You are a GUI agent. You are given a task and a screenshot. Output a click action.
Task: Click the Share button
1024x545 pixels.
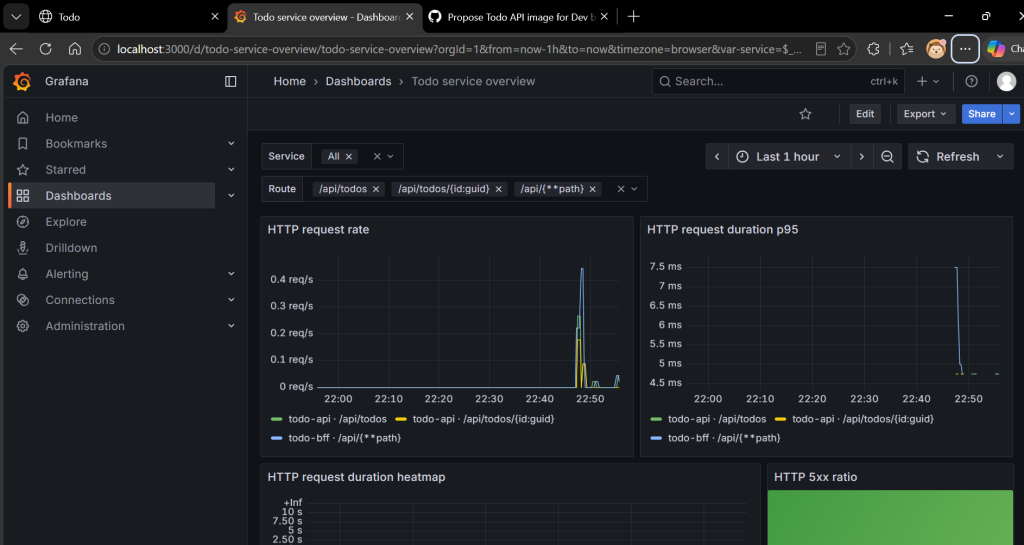click(982, 114)
